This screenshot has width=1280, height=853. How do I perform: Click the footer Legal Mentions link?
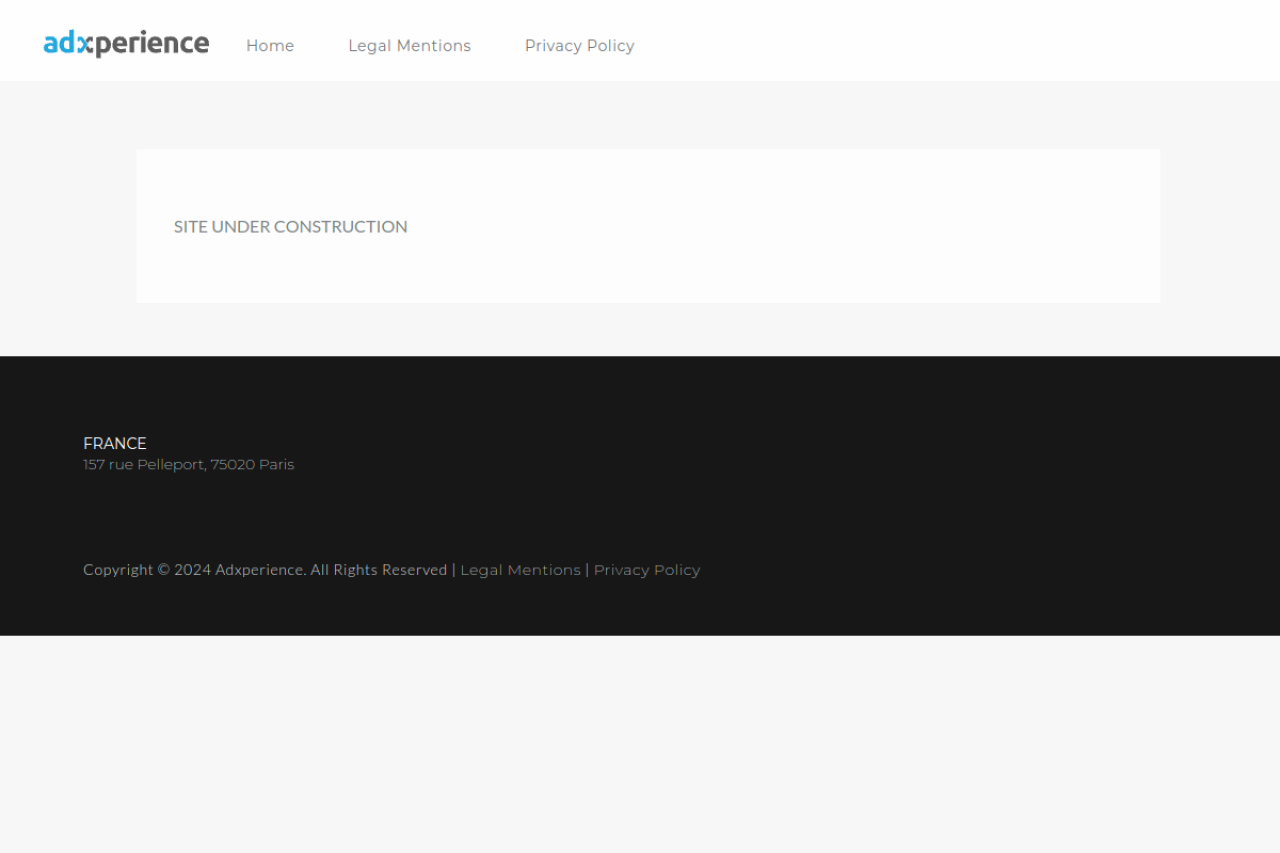(520, 570)
